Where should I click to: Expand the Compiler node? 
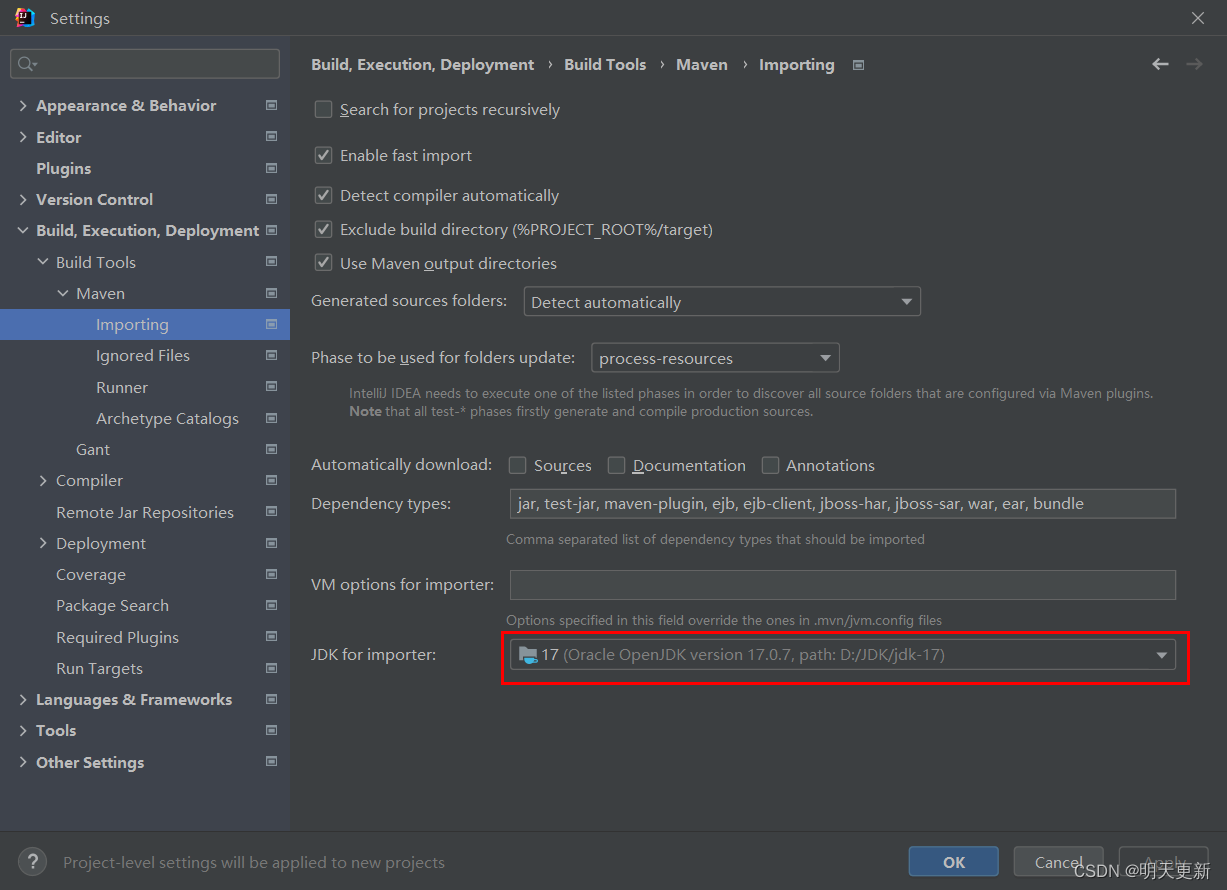tap(43, 480)
